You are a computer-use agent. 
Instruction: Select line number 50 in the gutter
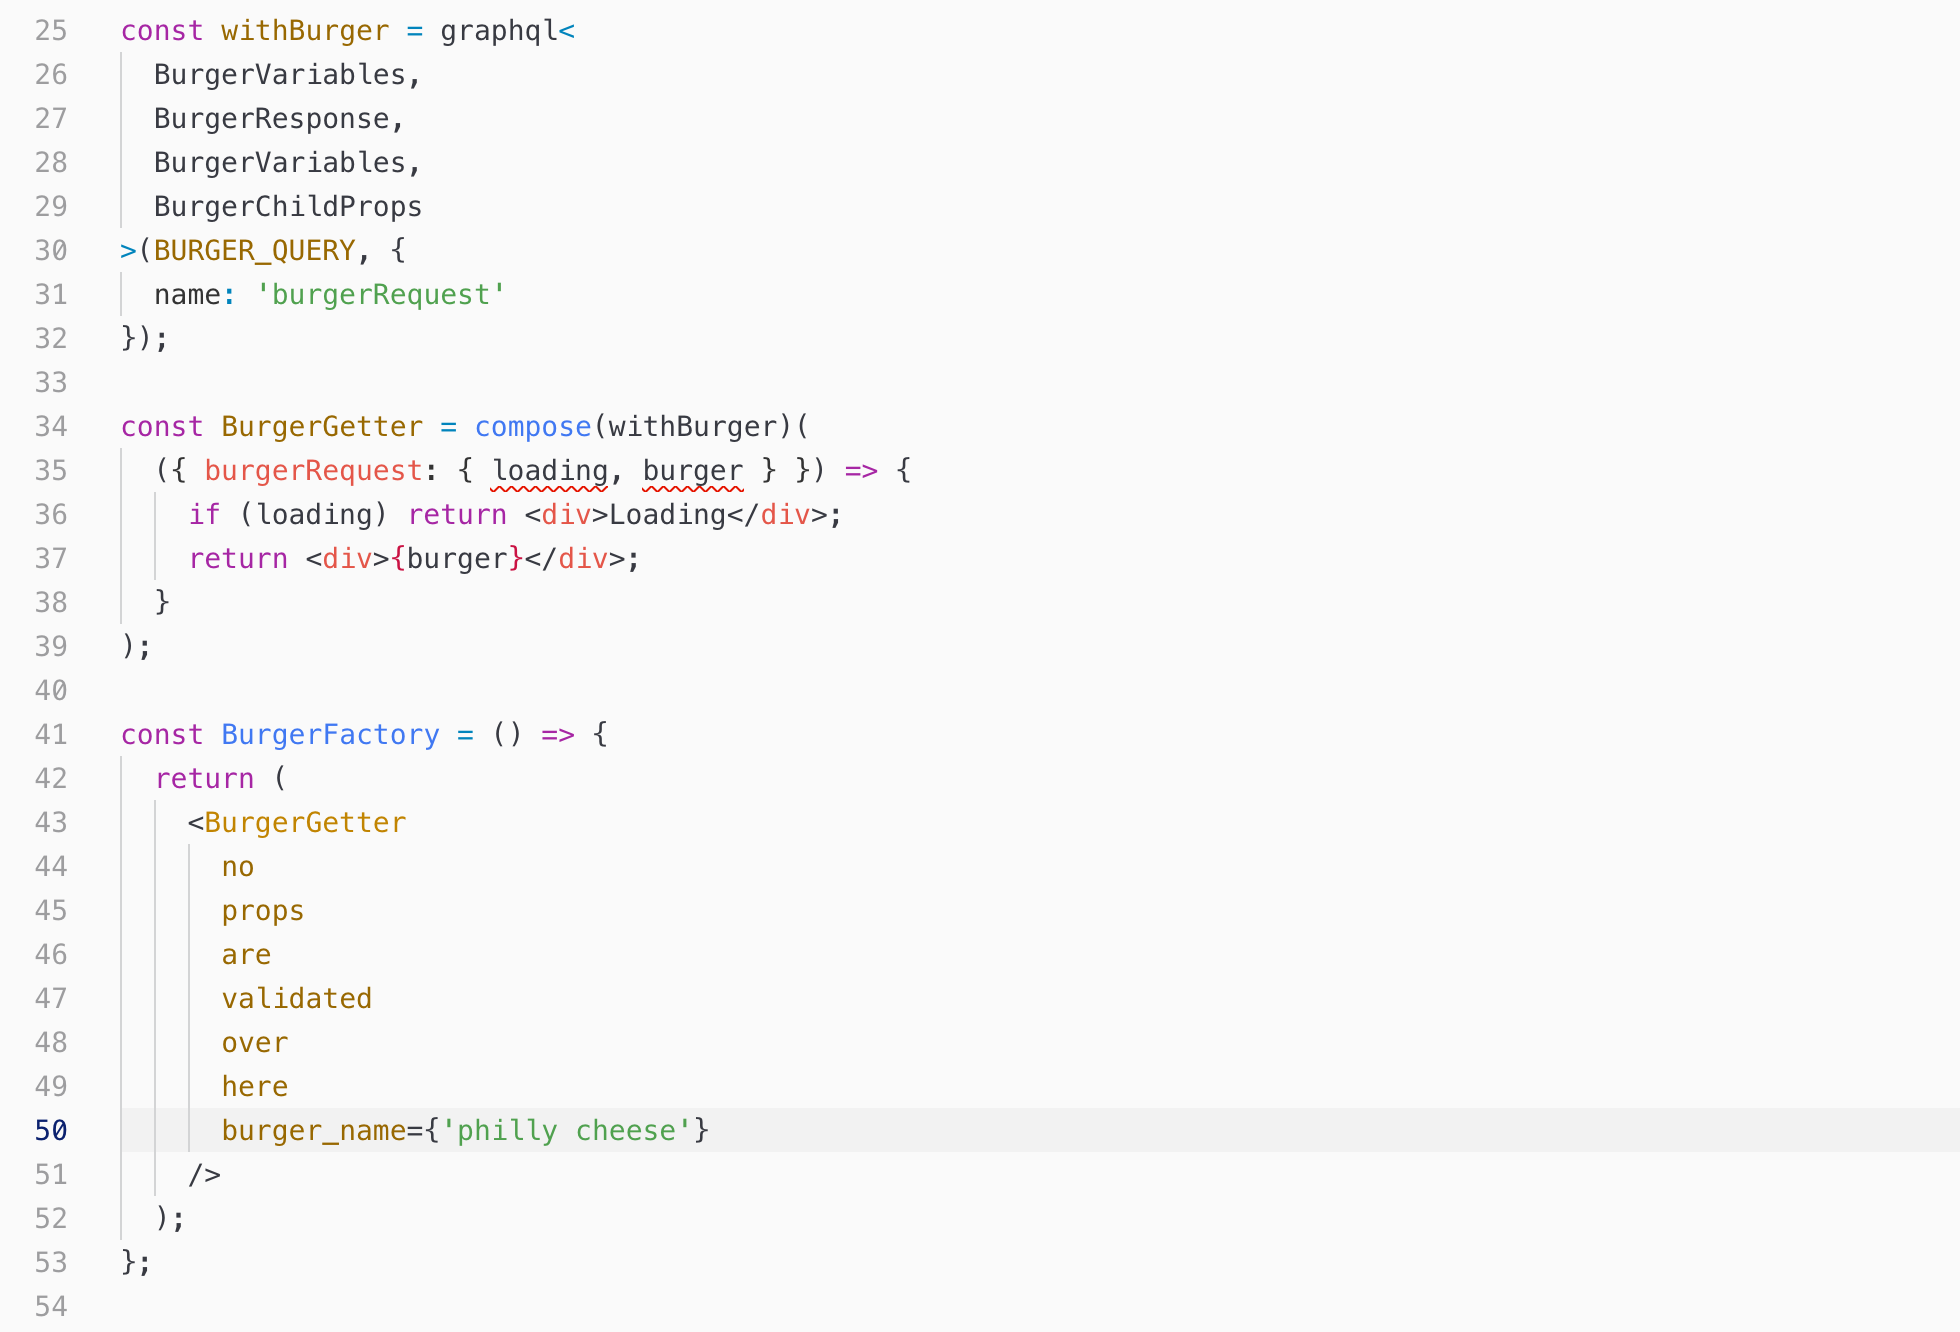[x=51, y=1130]
